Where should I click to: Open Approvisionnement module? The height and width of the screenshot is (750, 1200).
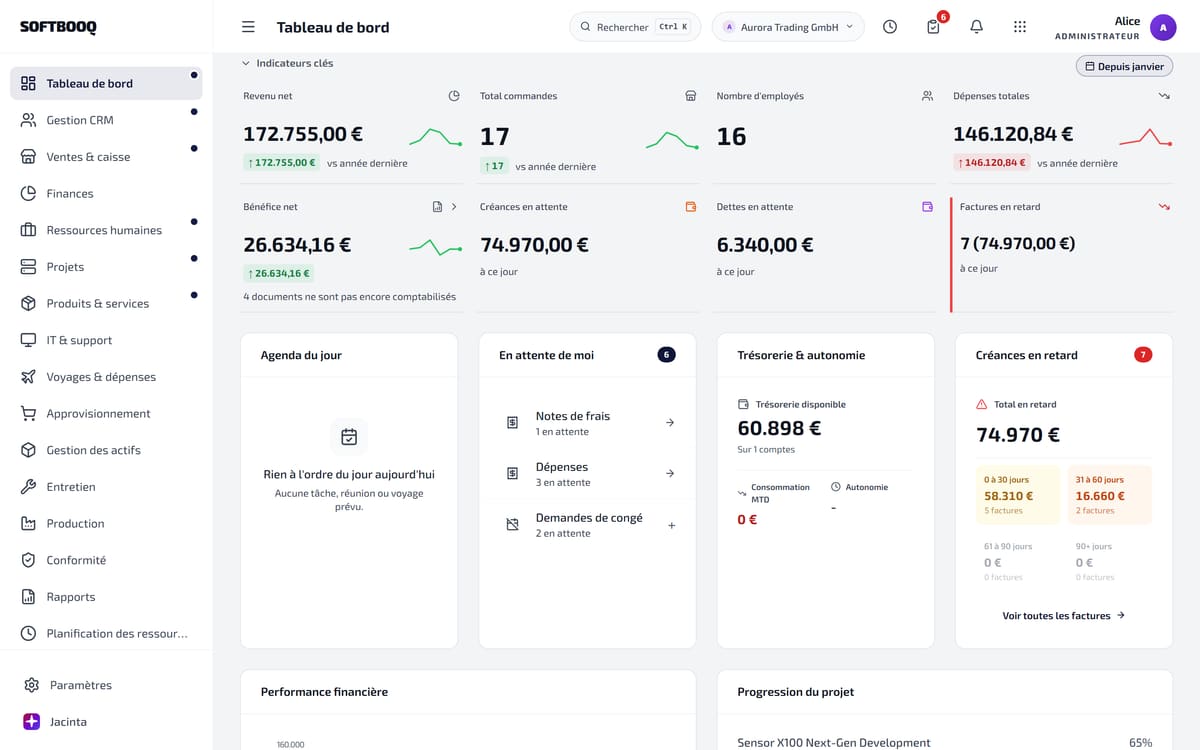pos(106,414)
